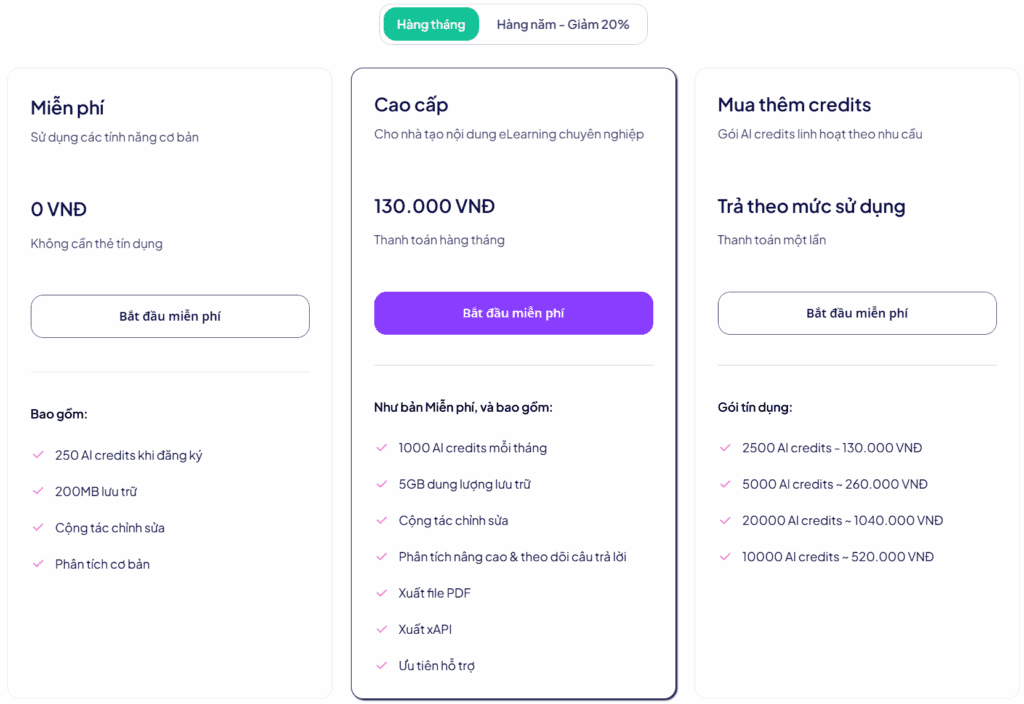
Task: Click Bắt đầu miễn phí under Mua thêm credits
Action: point(857,313)
